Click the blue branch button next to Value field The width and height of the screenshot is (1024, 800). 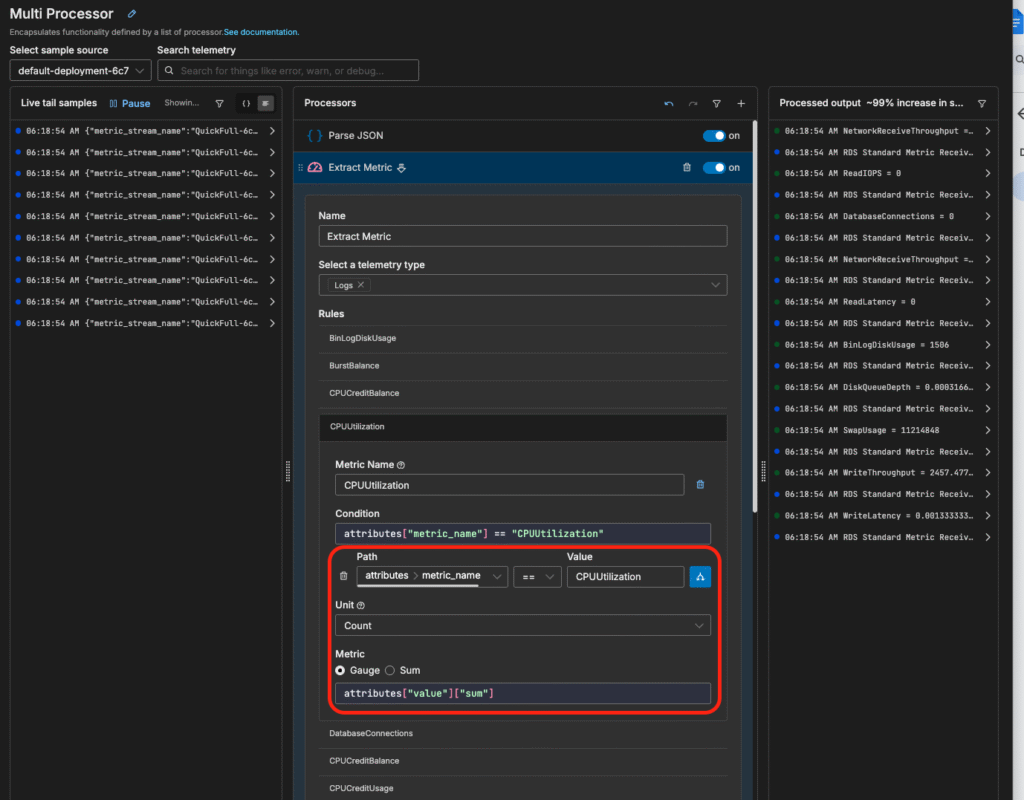point(700,576)
